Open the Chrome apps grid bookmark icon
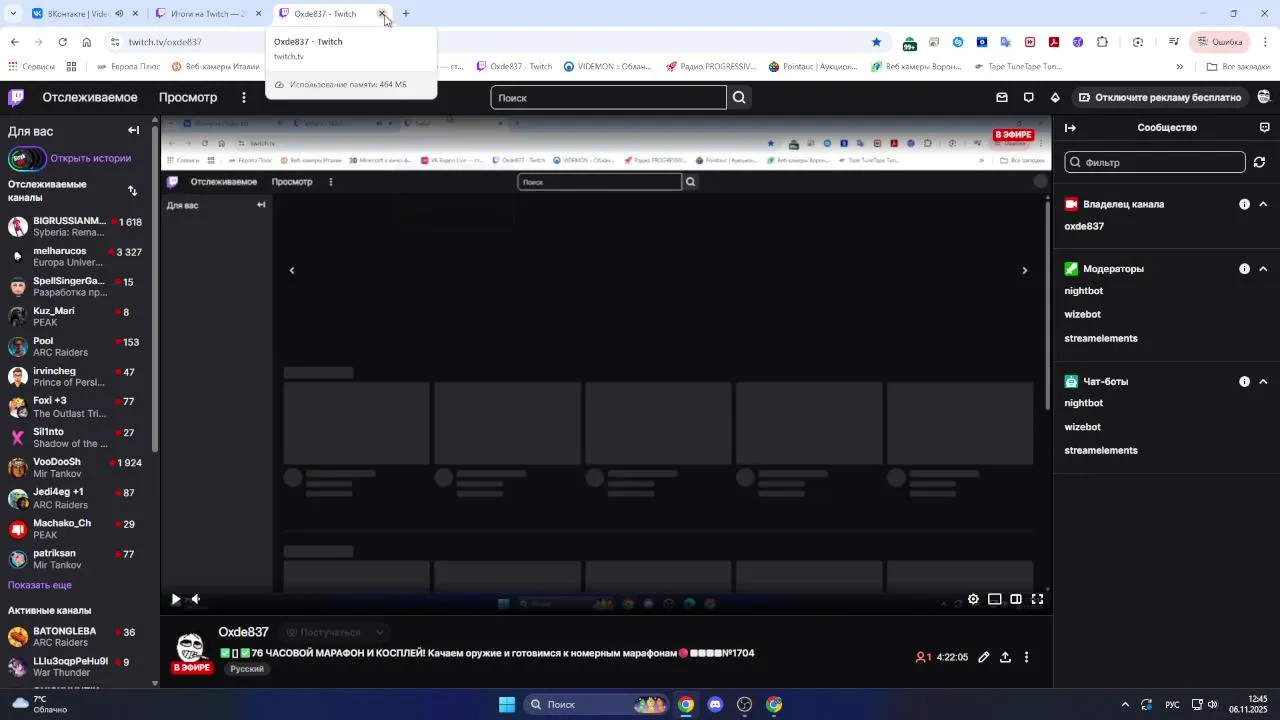1280x720 pixels. pos(71,66)
